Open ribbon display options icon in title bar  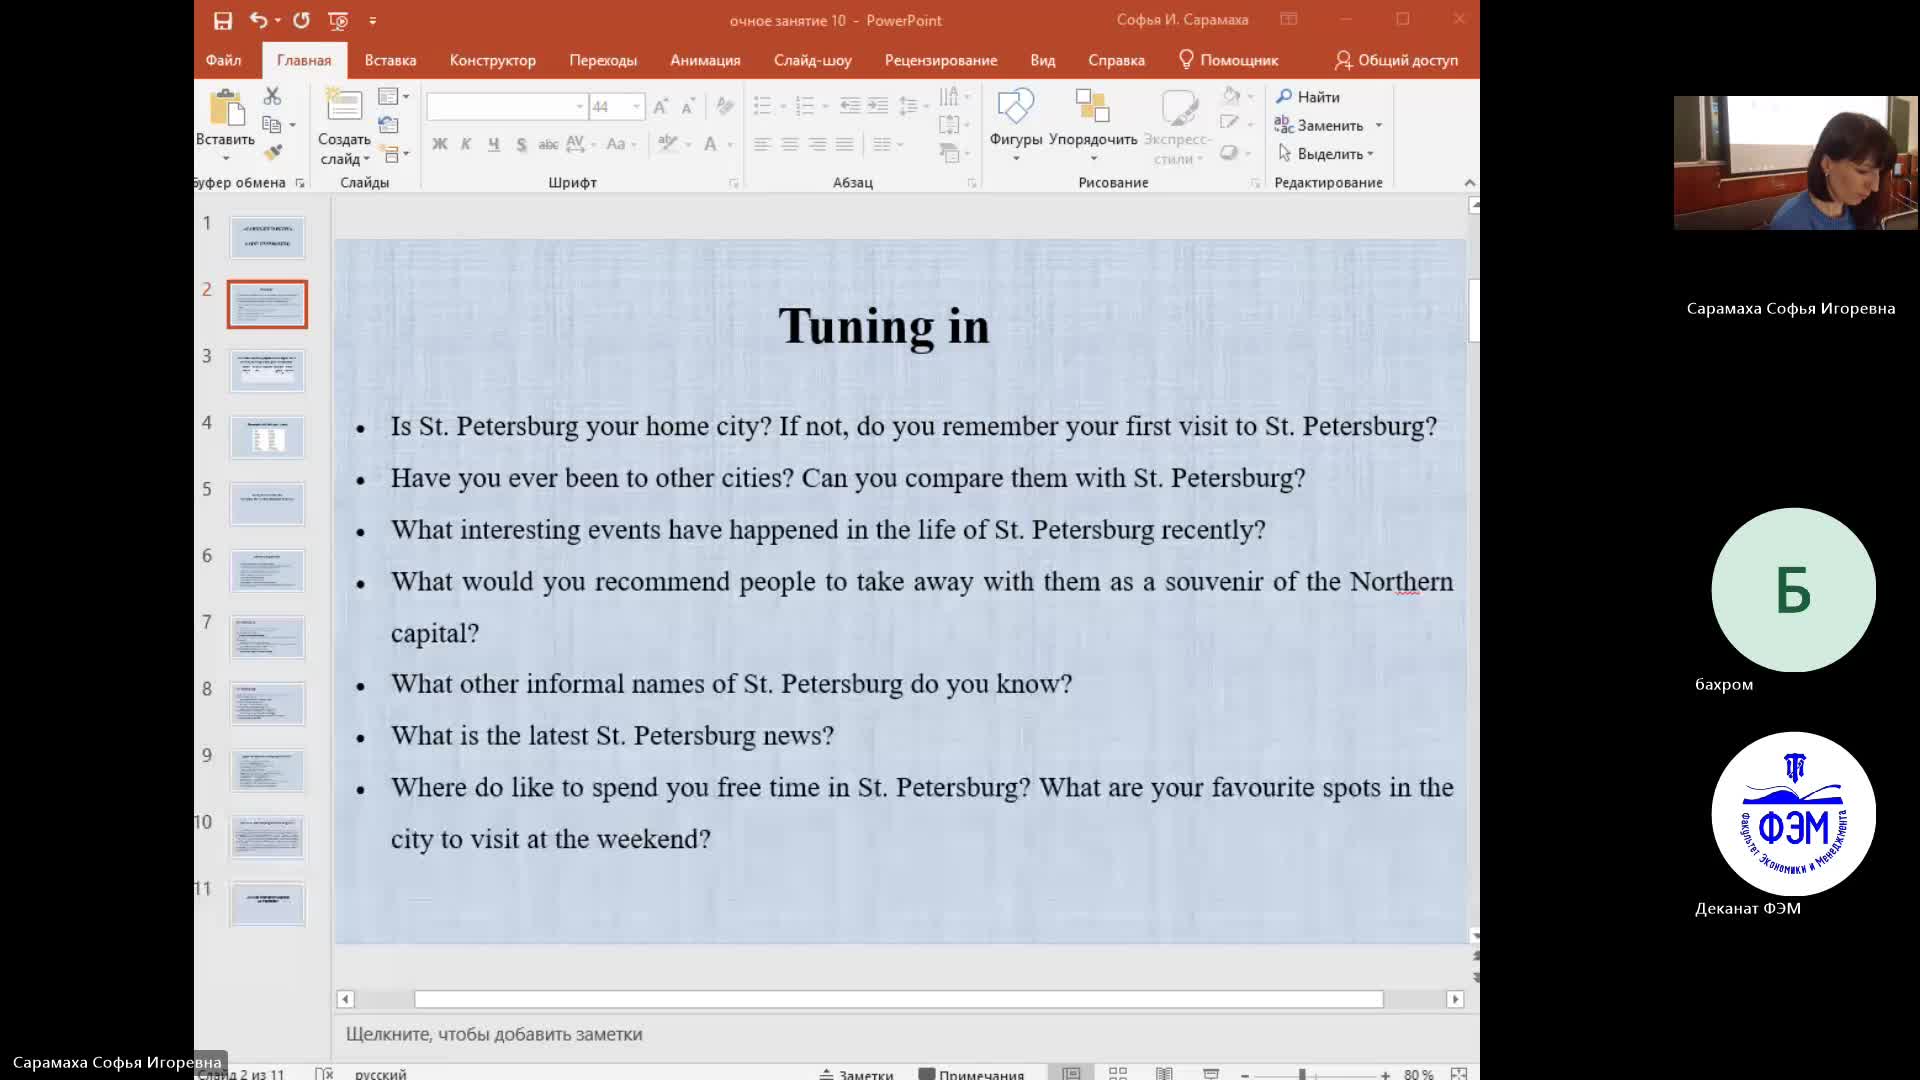coord(1289,19)
